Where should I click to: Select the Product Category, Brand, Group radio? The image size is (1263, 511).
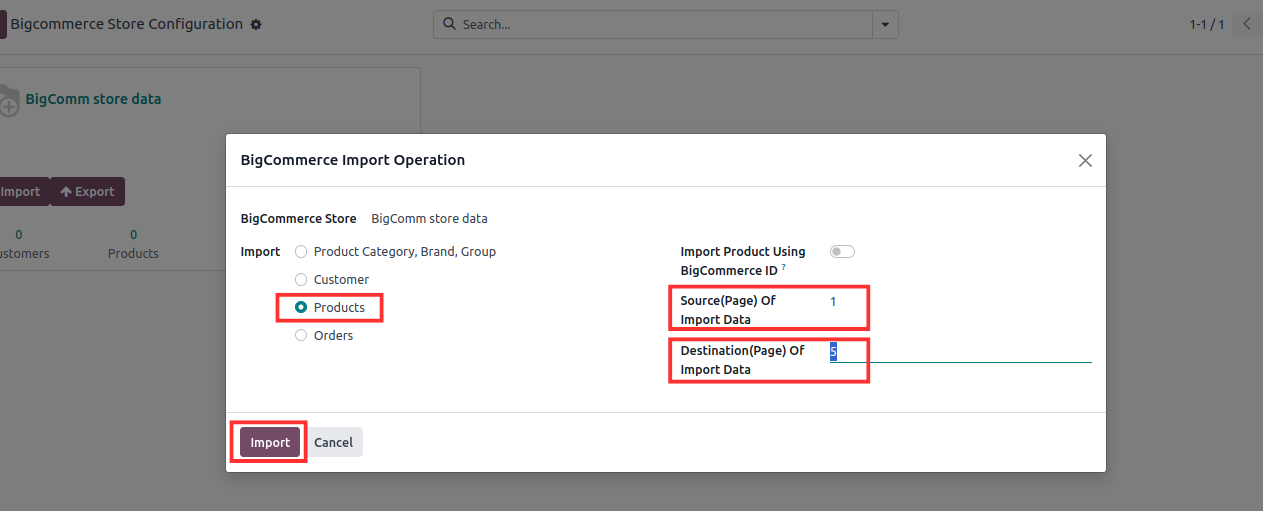tap(301, 252)
